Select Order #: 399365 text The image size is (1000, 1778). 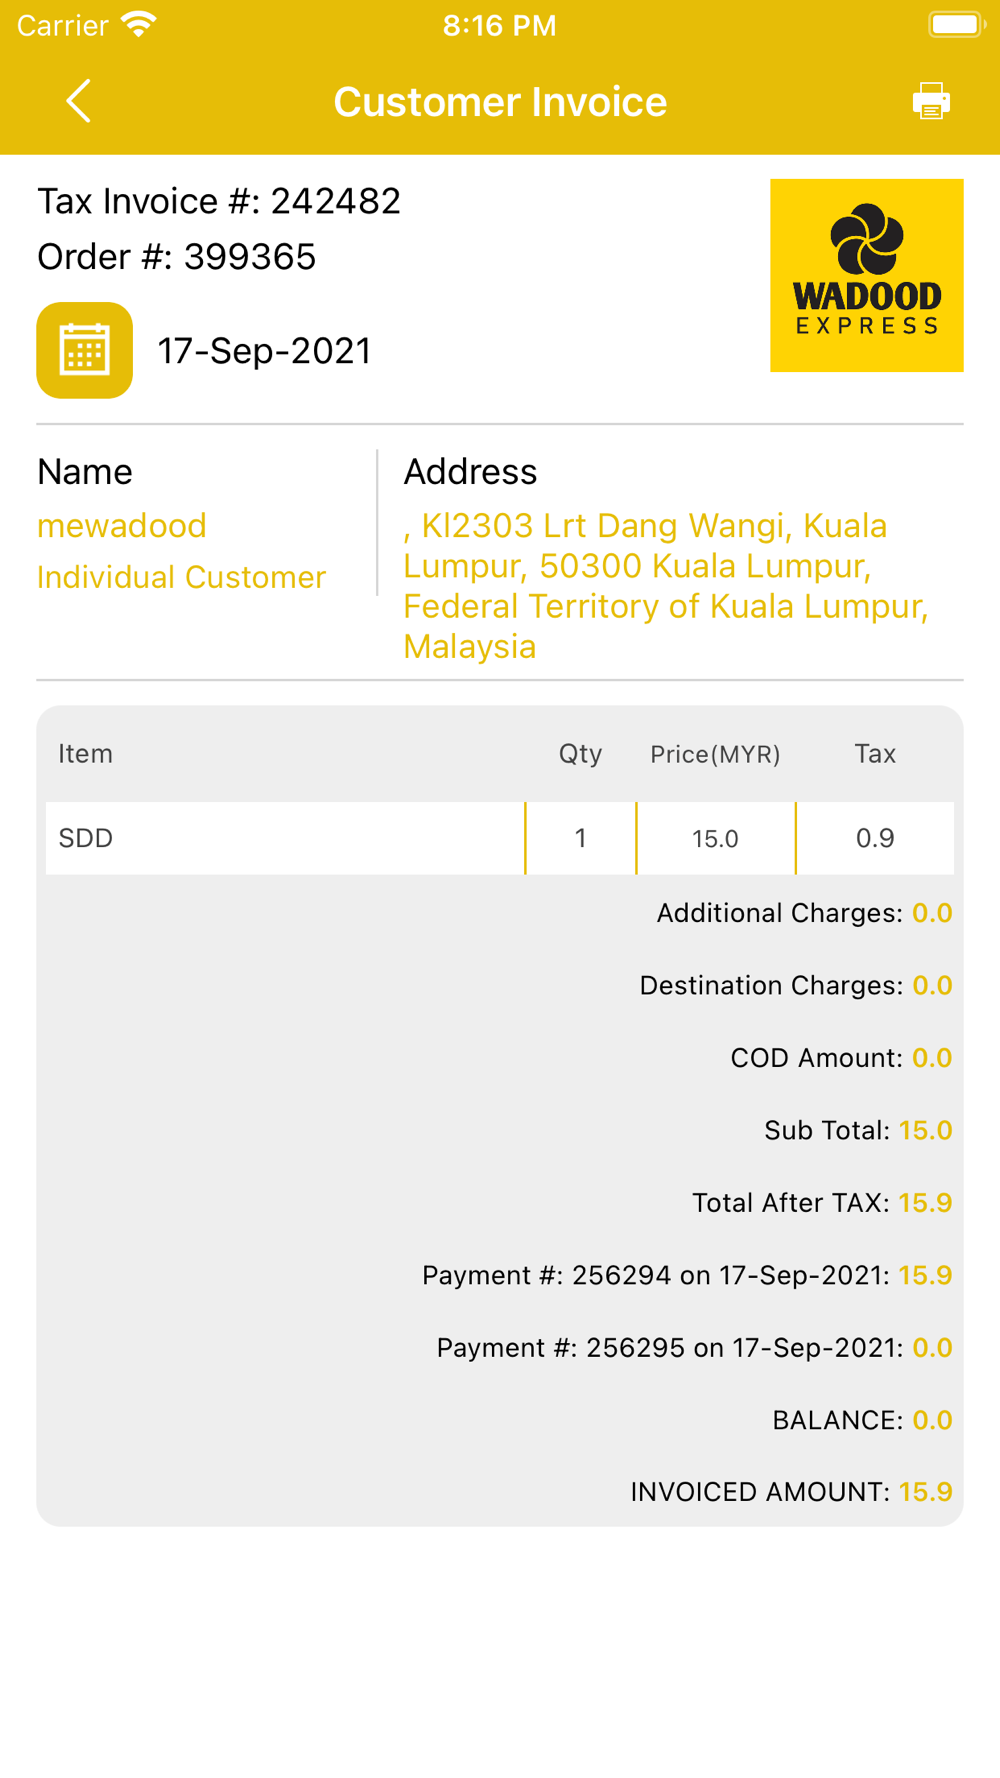click(177, 257)
